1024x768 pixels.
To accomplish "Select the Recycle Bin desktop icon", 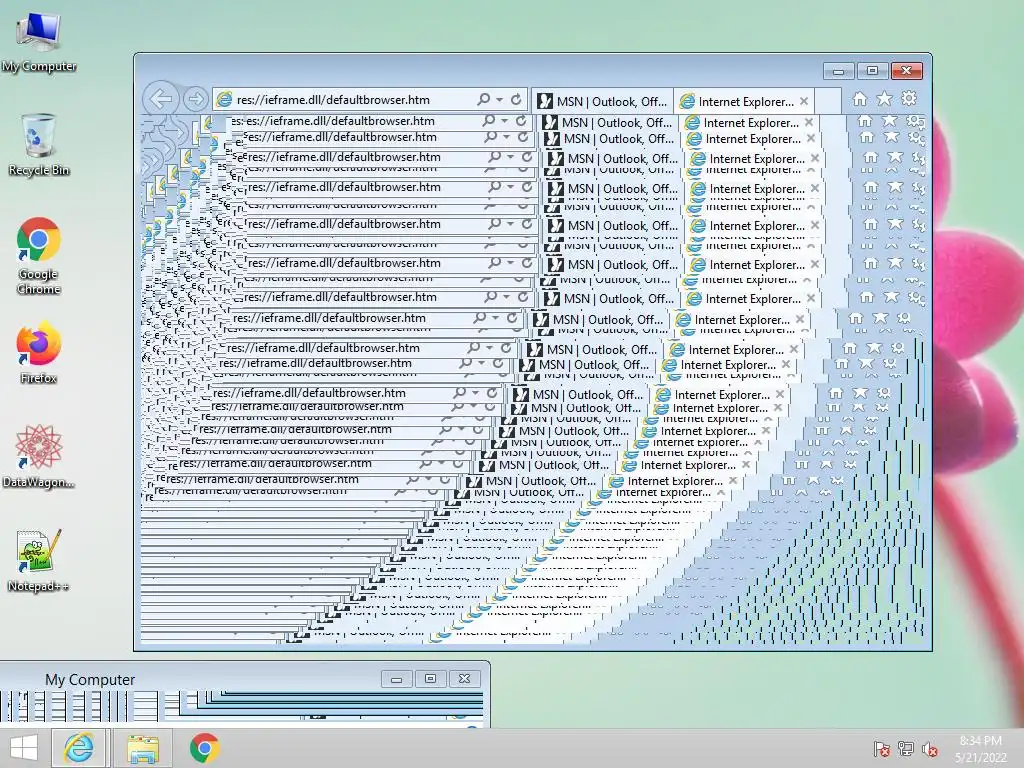I will [x=39, y=144].
